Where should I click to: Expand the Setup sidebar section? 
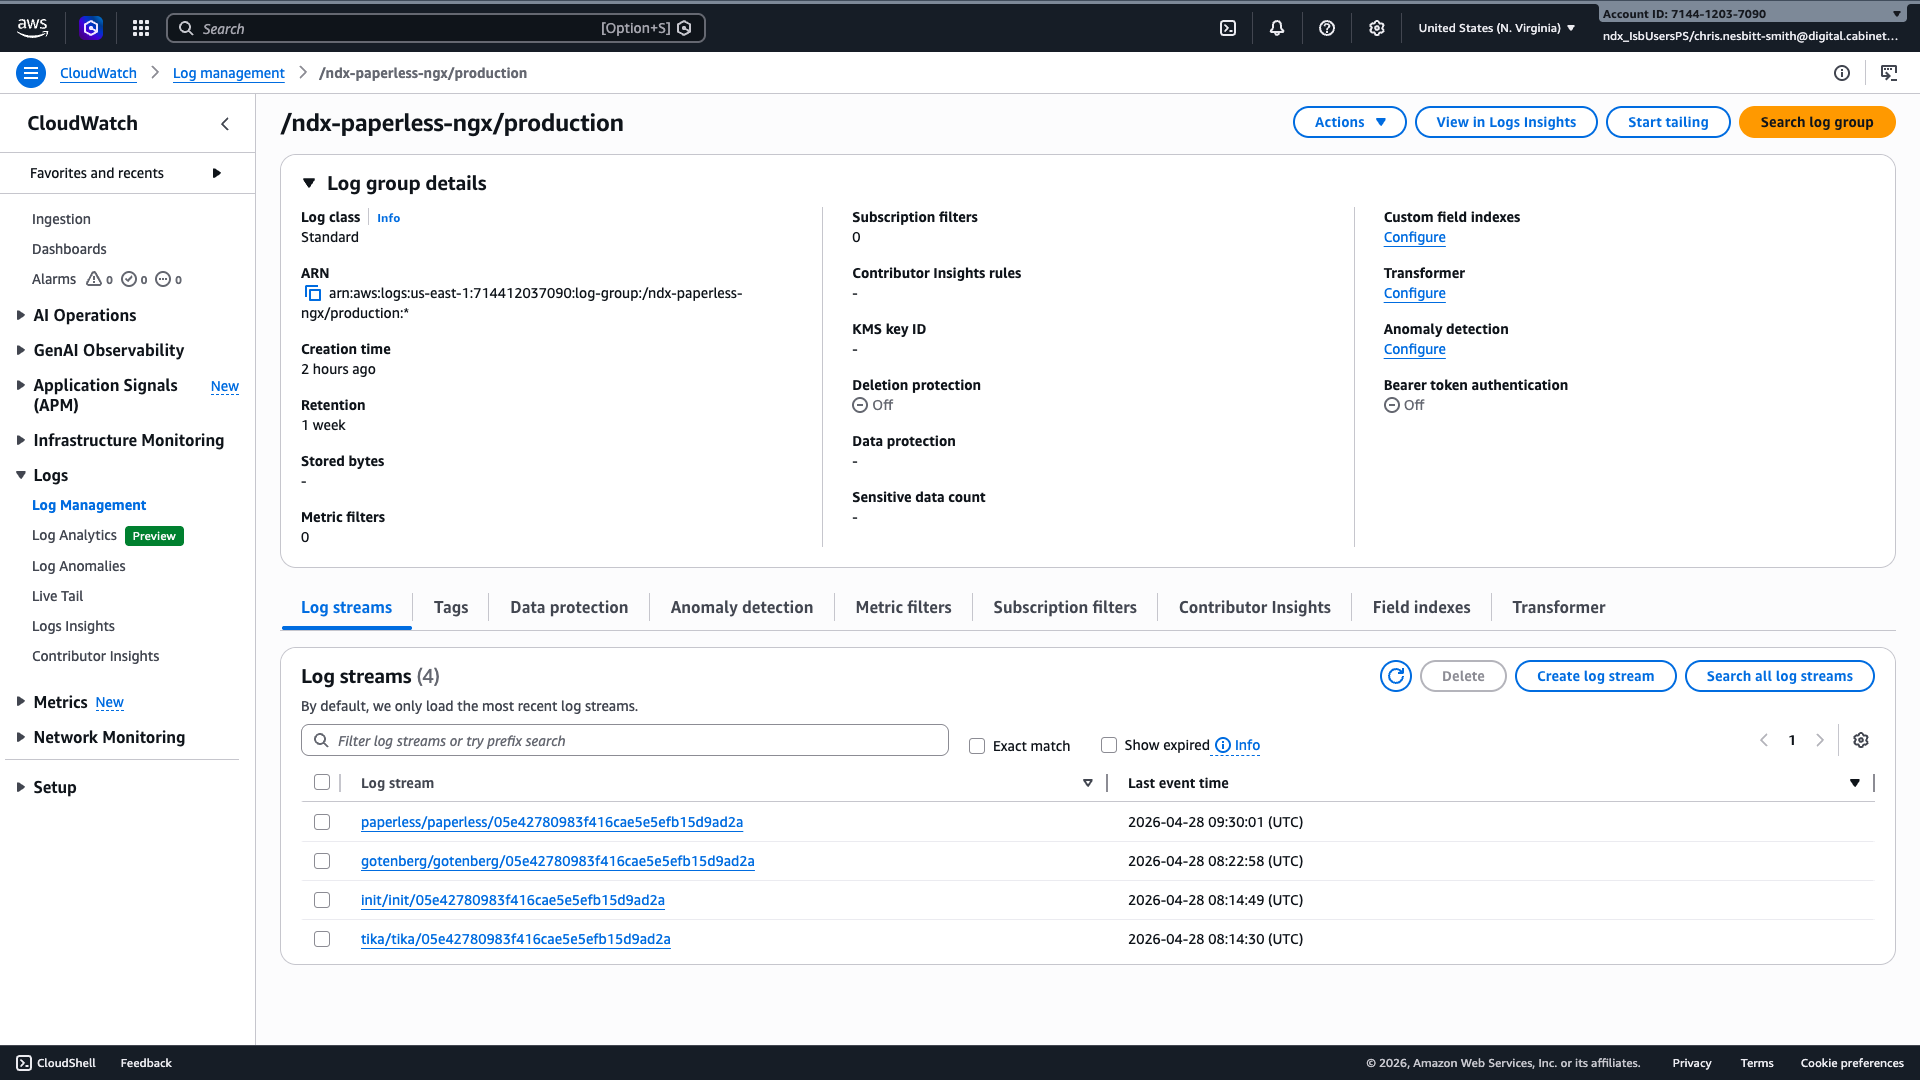coord(21,787)
